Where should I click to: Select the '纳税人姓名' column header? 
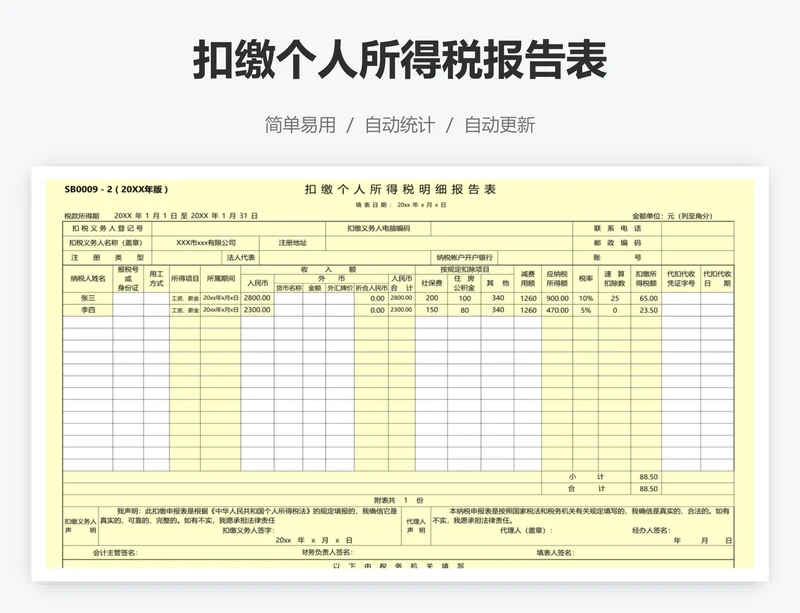88,279
